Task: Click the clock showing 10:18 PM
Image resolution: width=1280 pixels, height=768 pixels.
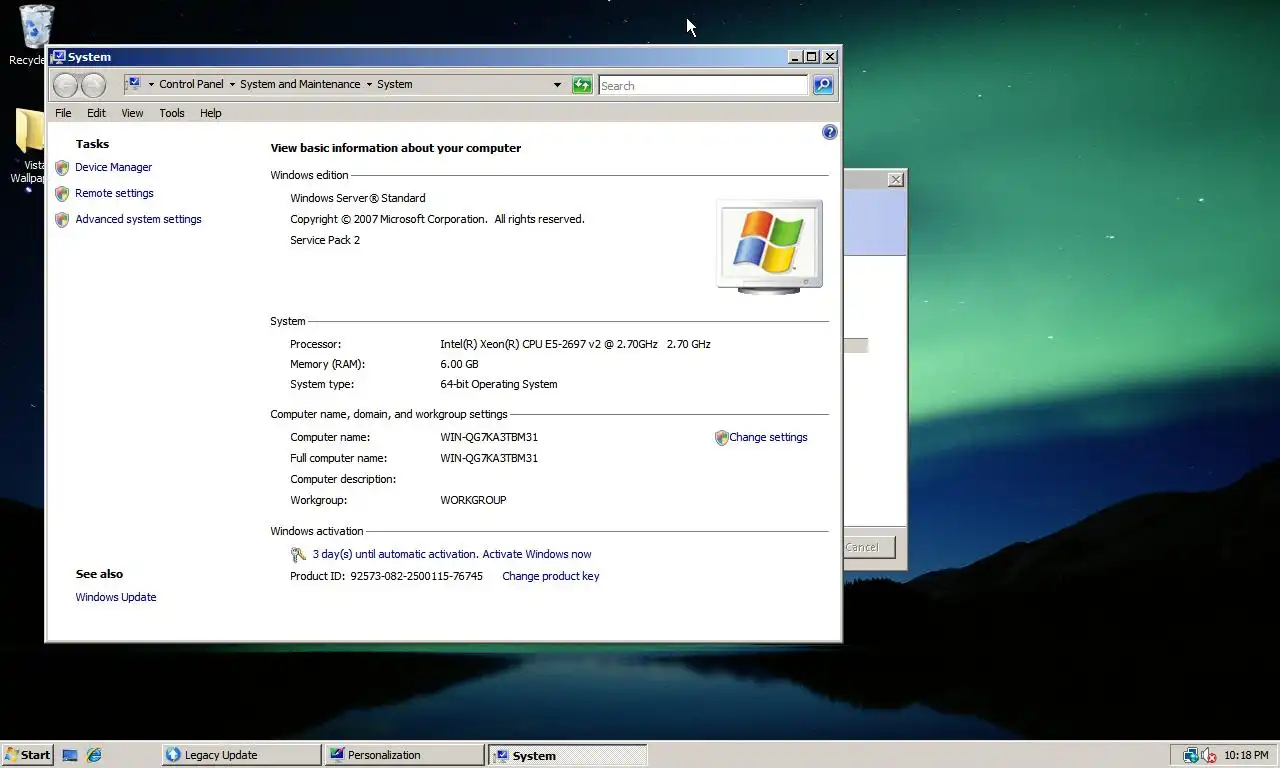Action: coord(1246,755)
